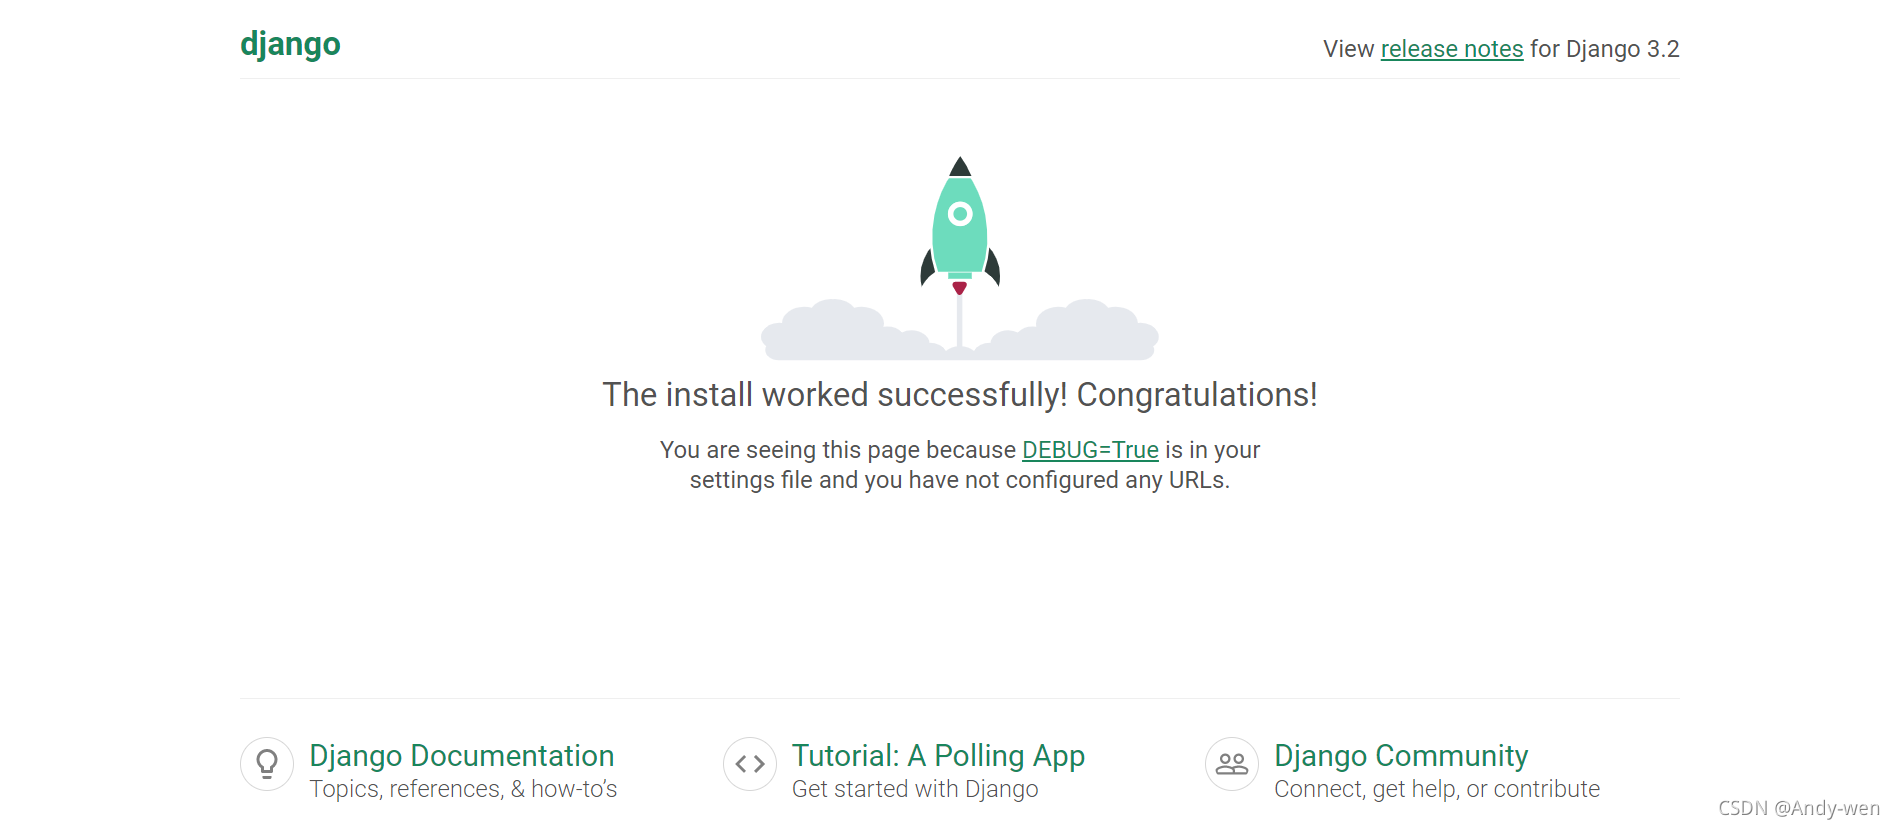Click the rocket illustration
Image resolution: width=1895 pixels, height=829 pixels.
(x=960, y=258)
